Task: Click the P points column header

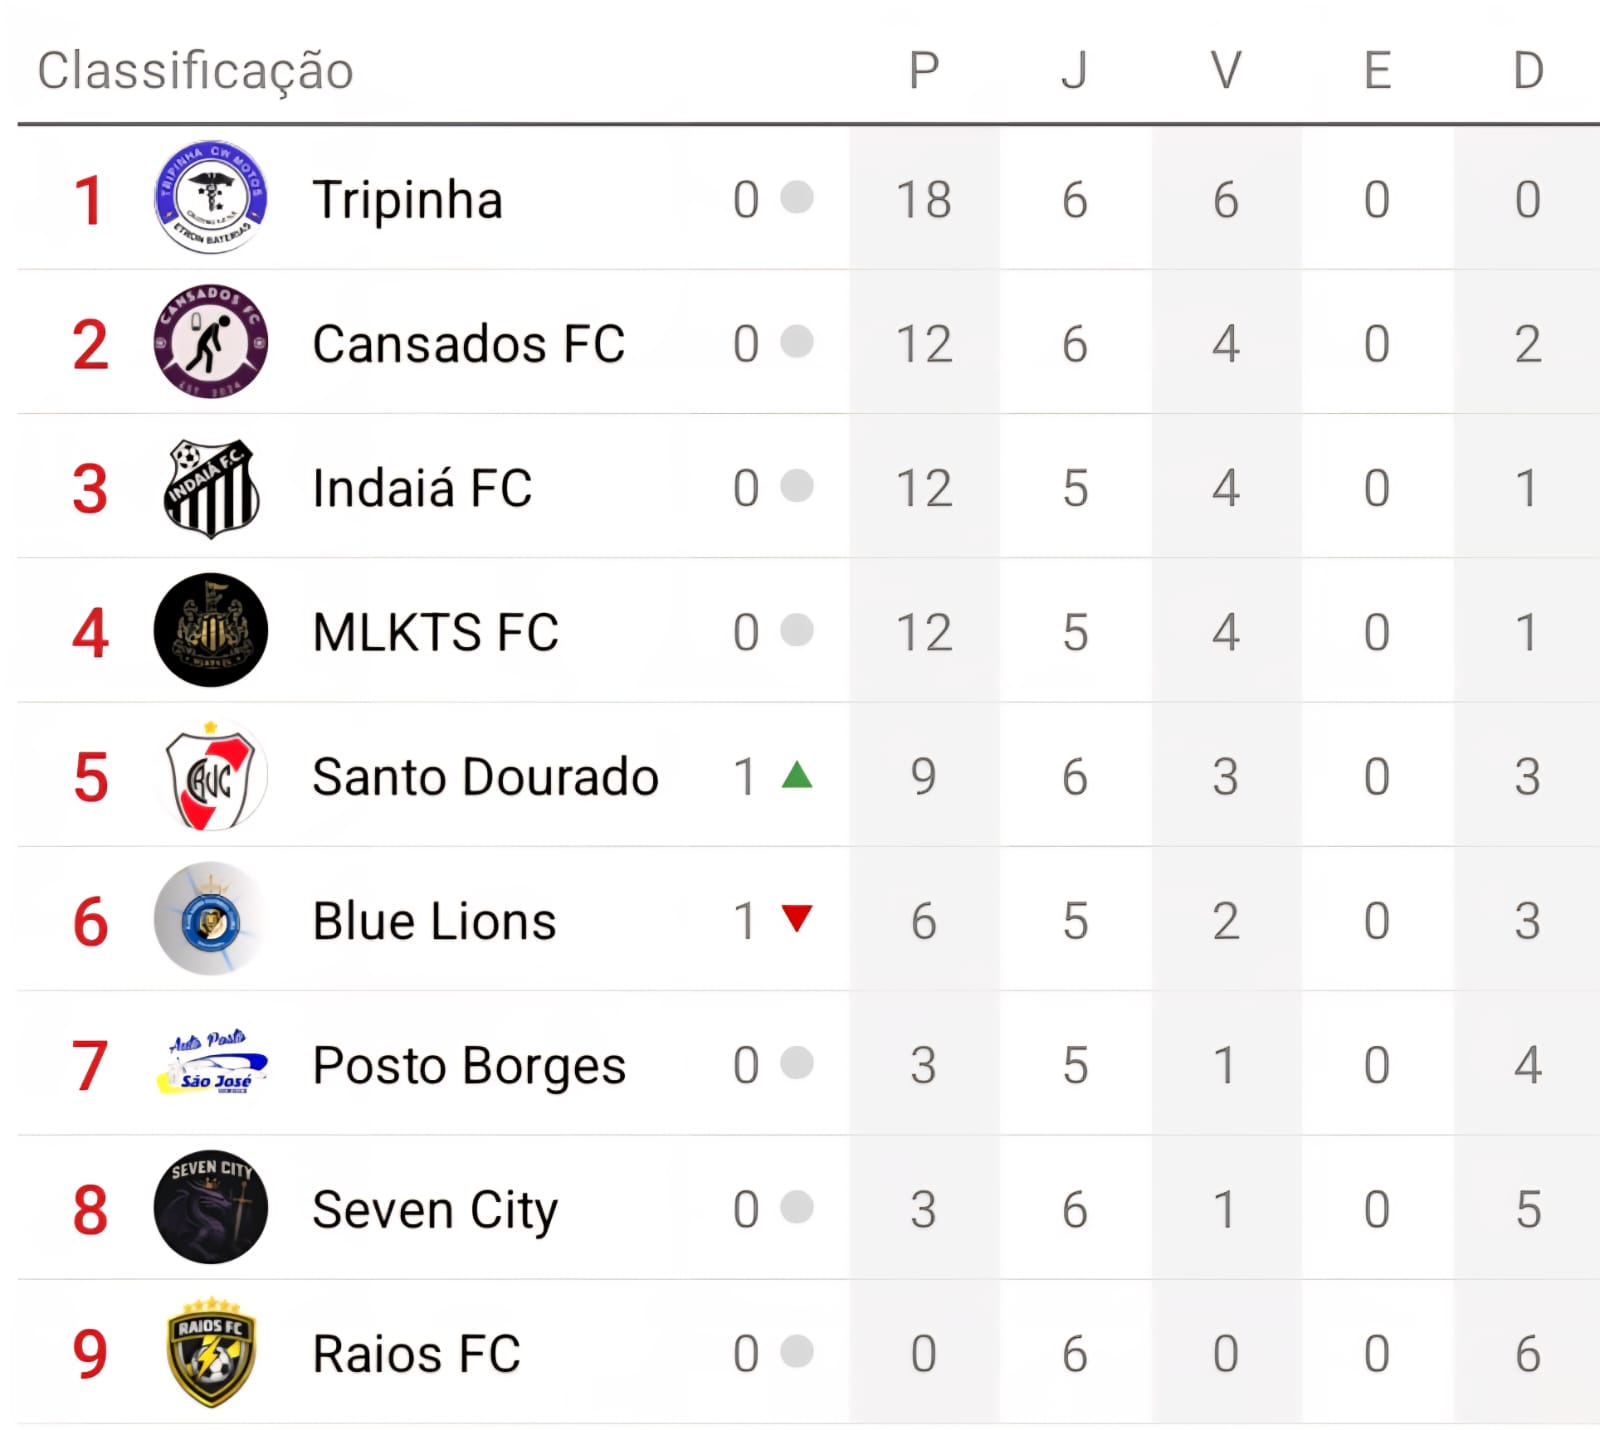Action: (x=924, y=71)
